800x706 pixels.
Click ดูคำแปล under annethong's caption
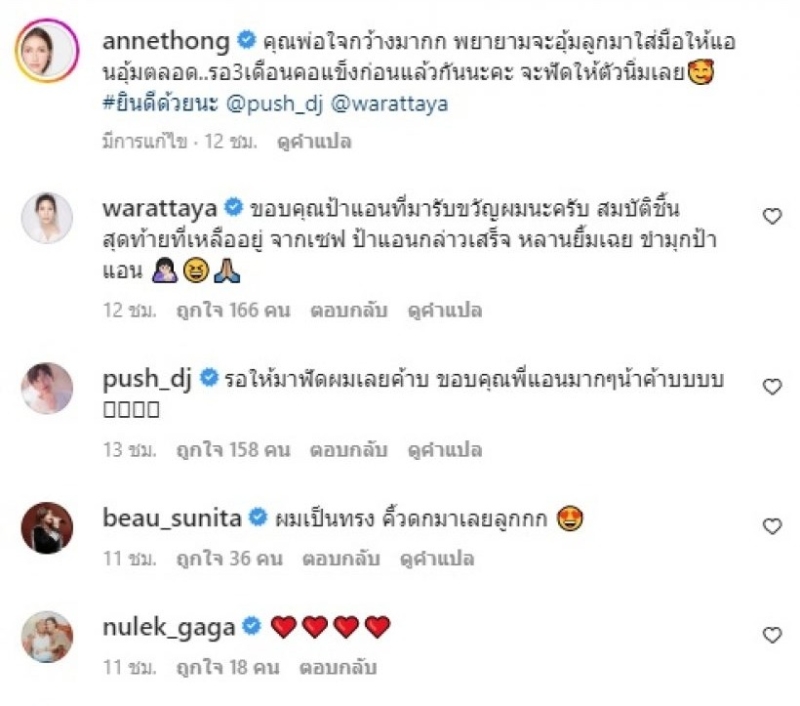(314, 141)
